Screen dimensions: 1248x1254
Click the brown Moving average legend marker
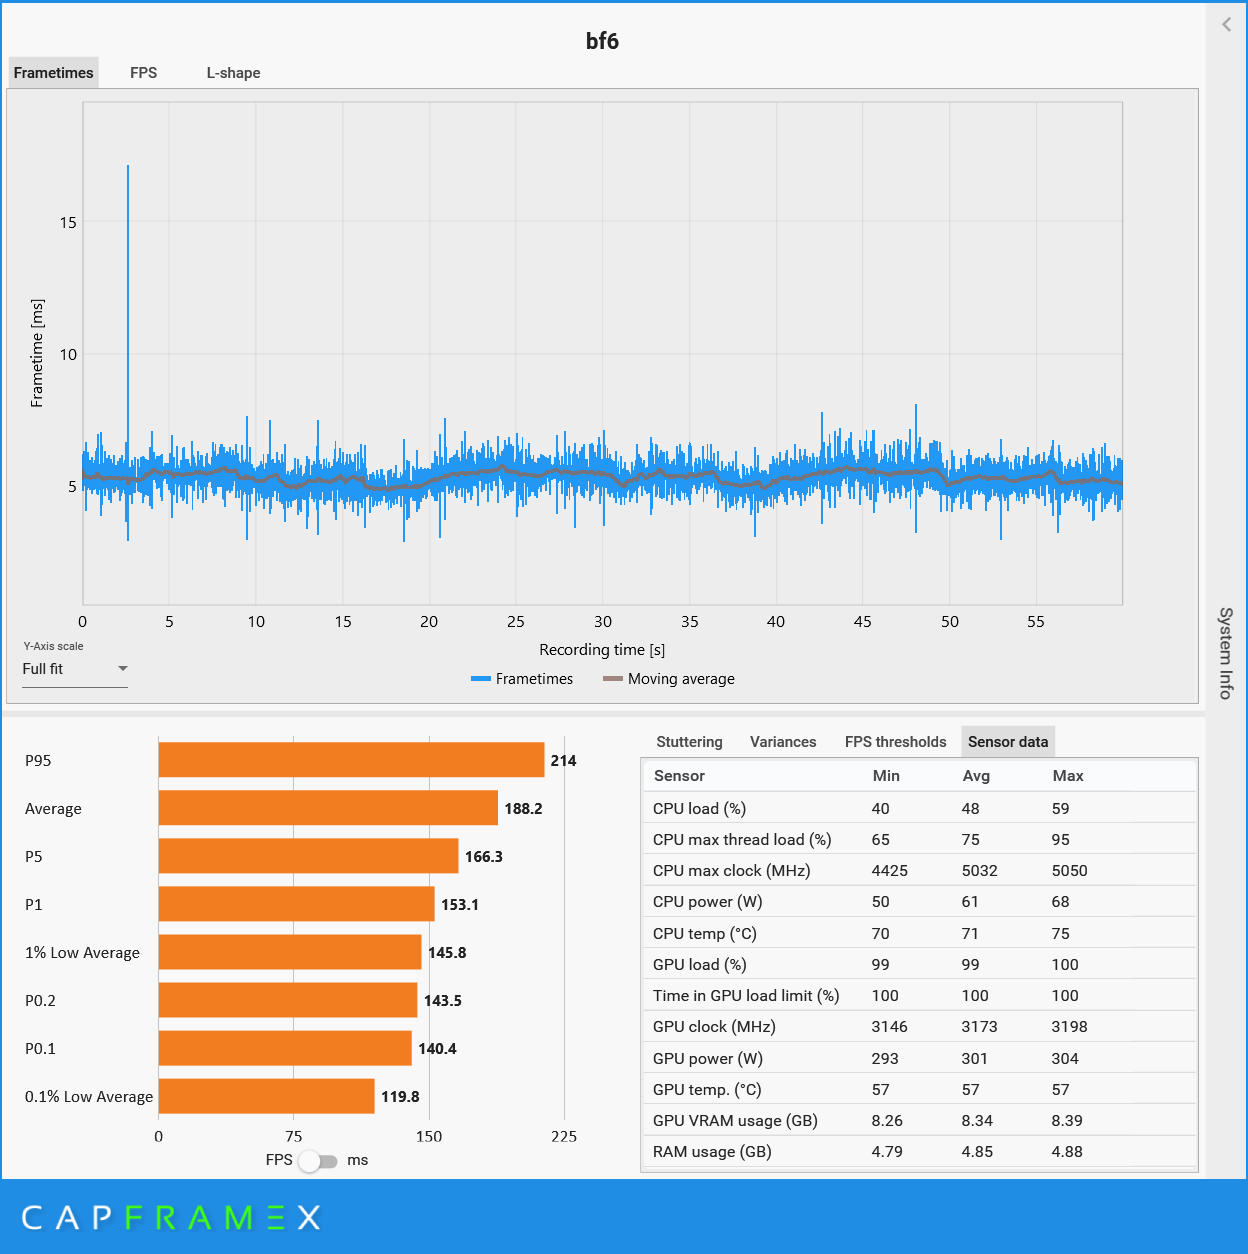pos(613,679)
